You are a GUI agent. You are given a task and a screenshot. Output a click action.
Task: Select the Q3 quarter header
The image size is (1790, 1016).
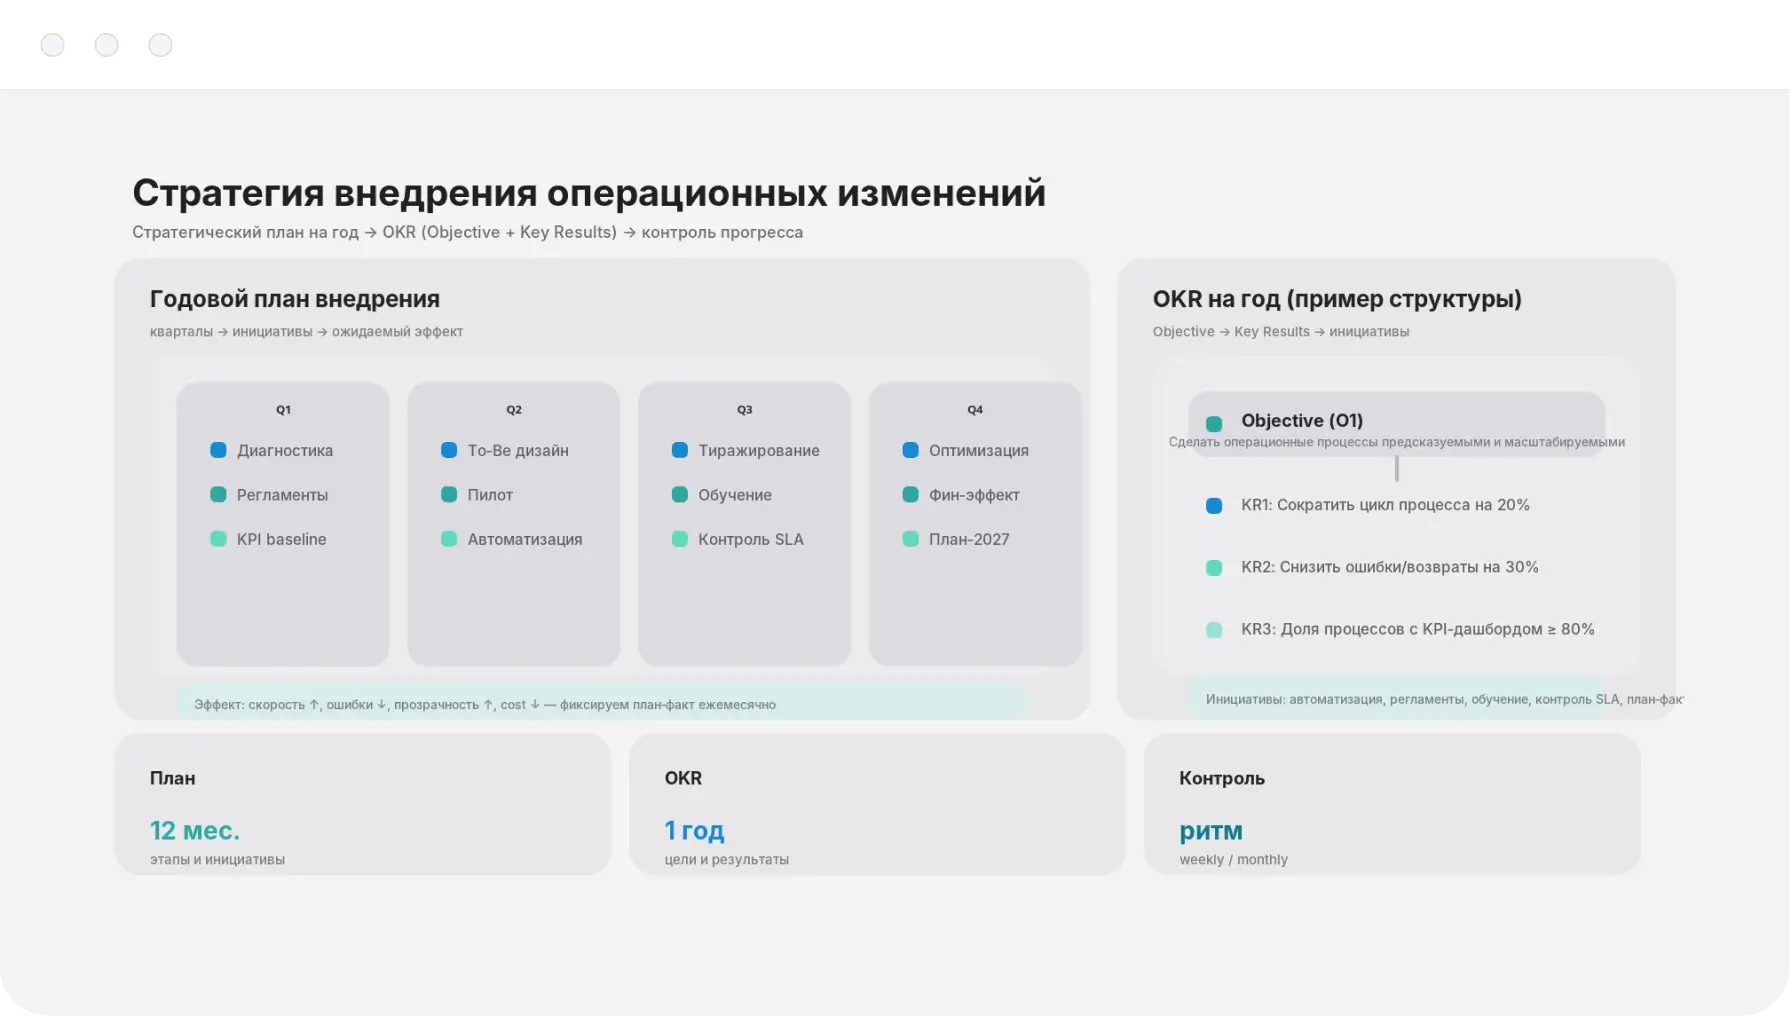point(745,410)
